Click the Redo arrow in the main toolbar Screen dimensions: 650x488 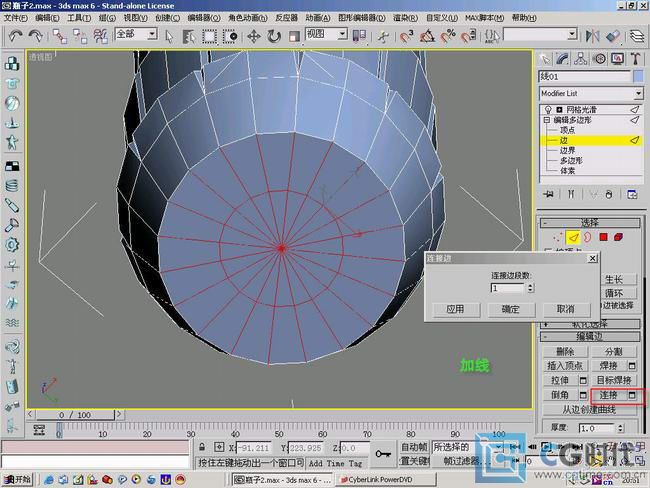tap(36, 36)
